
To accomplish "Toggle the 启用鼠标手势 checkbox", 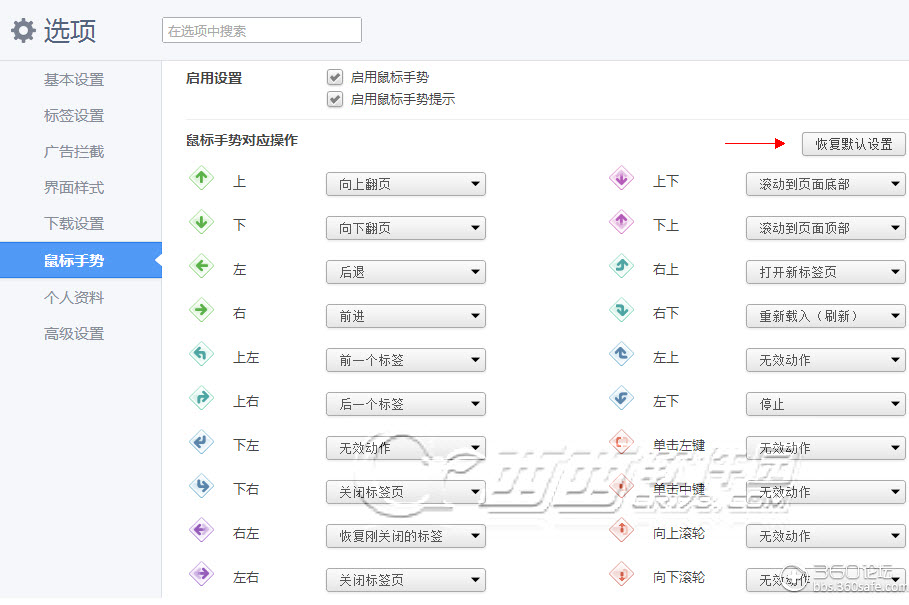I will tap(334, 77).
